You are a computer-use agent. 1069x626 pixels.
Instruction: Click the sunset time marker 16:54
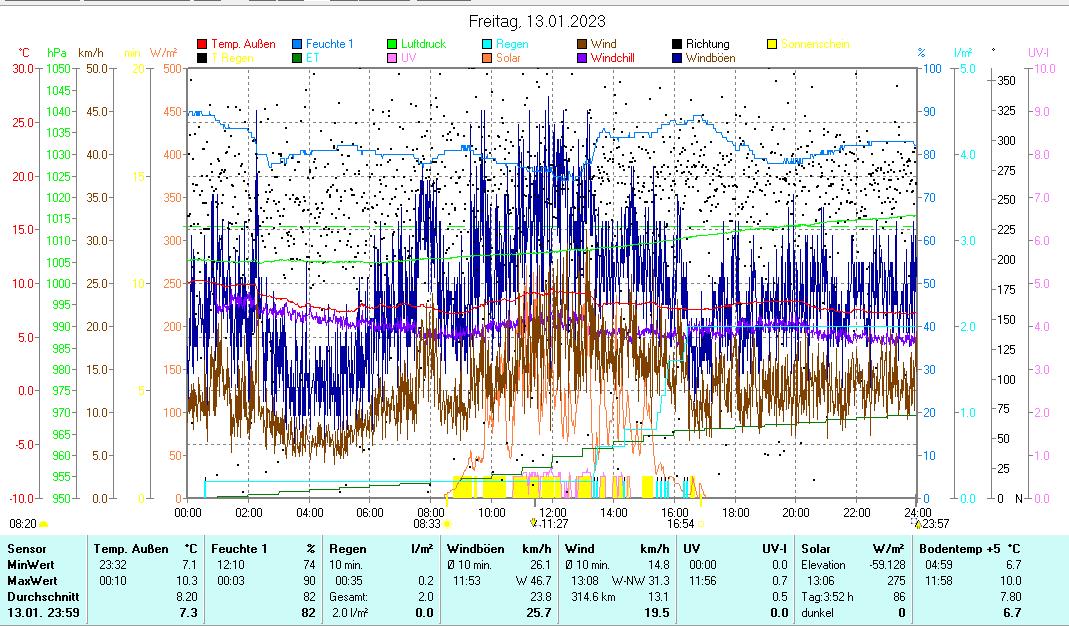coord(682,522)
